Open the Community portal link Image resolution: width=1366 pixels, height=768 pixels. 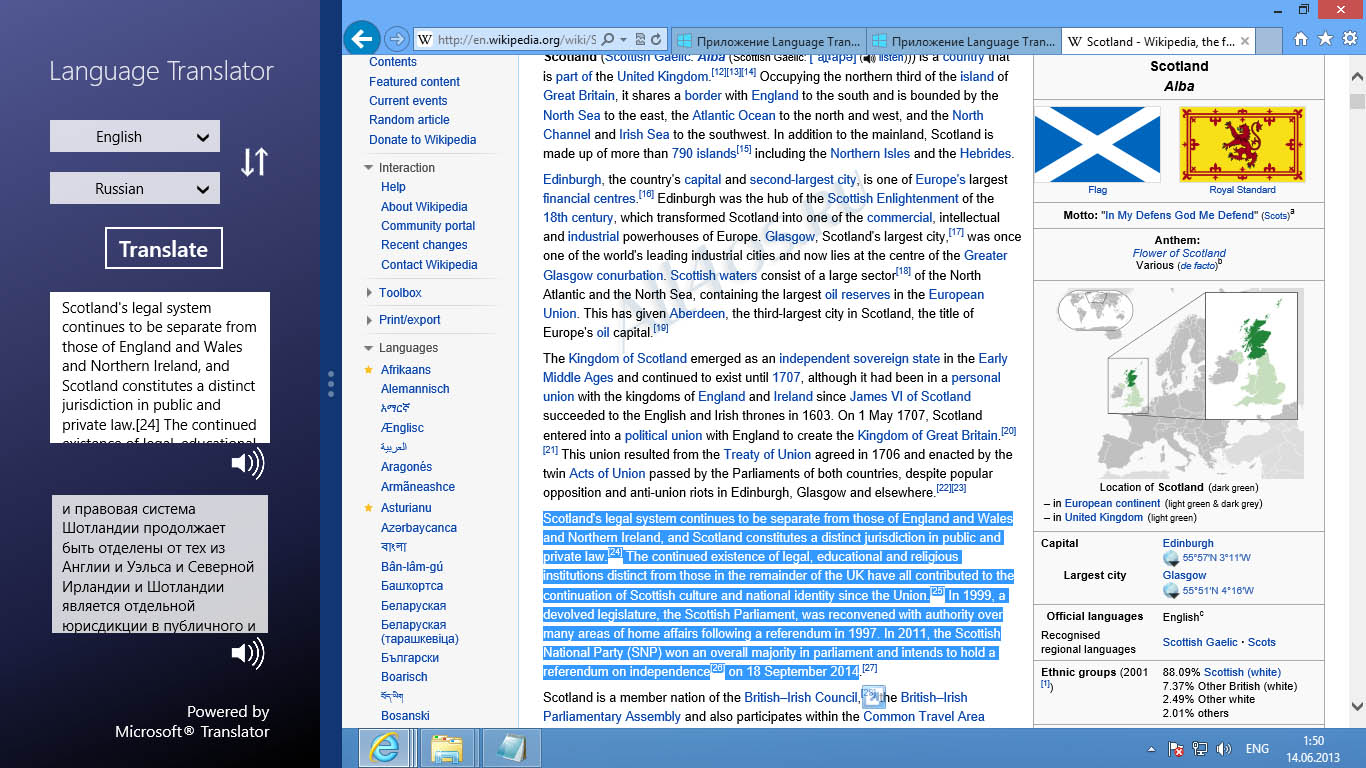coord(428,226)
